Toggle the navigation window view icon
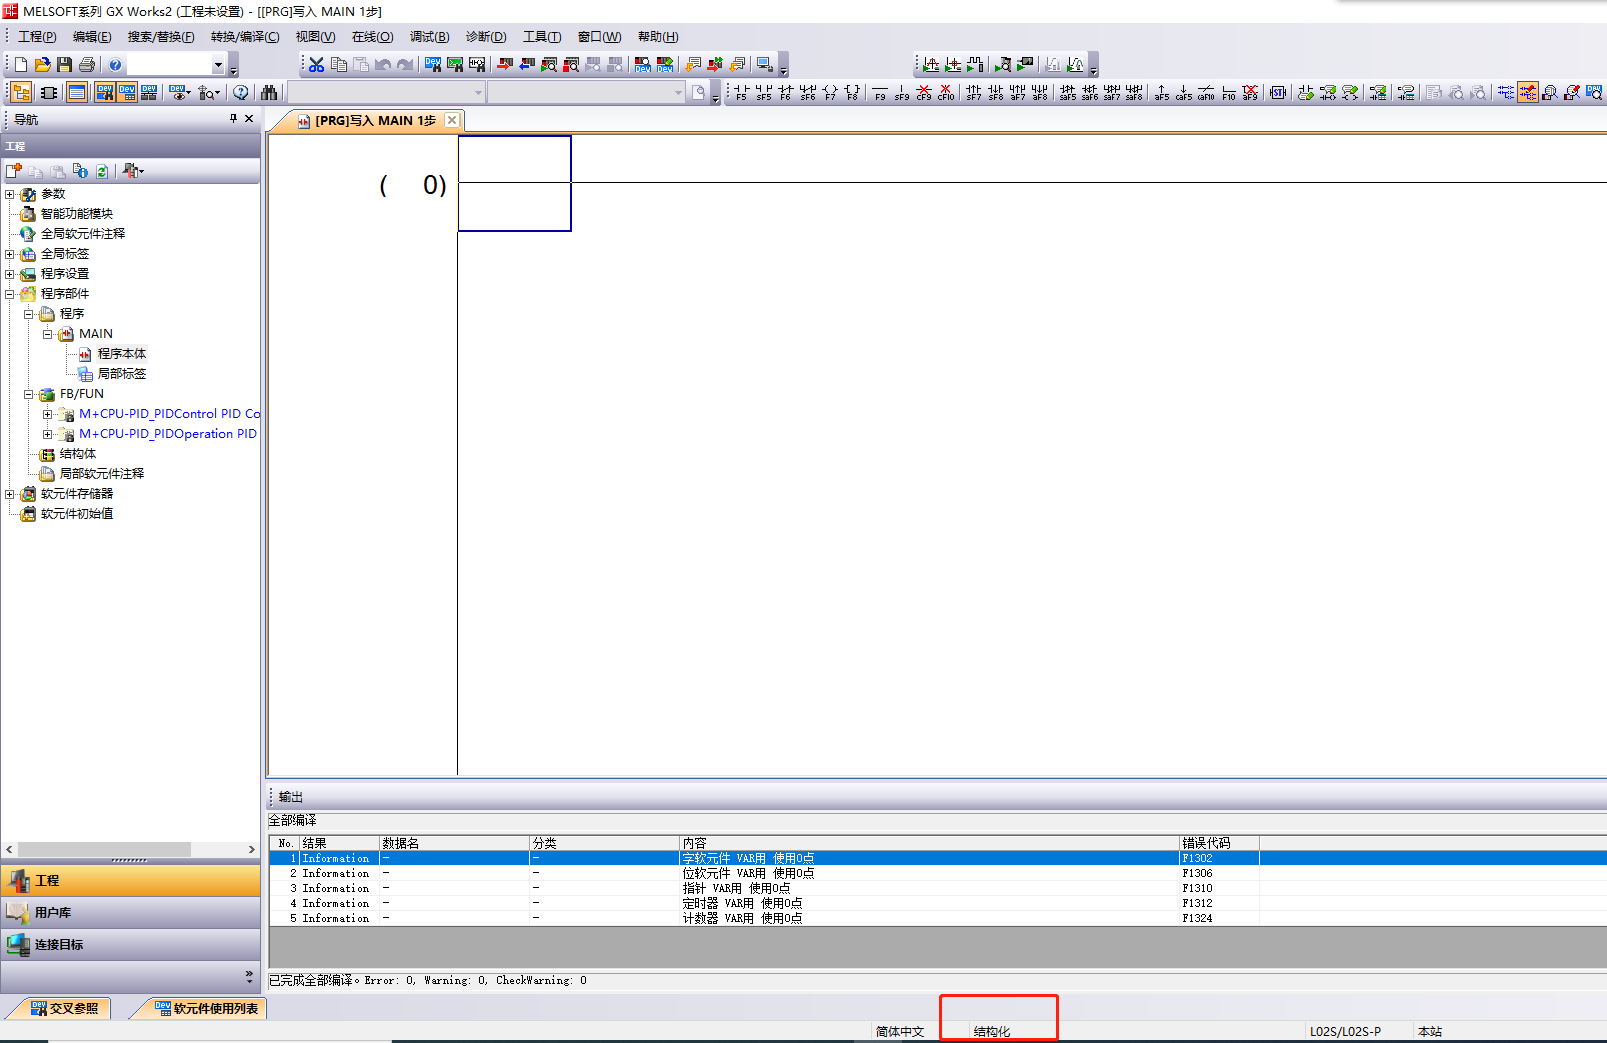 21,93
